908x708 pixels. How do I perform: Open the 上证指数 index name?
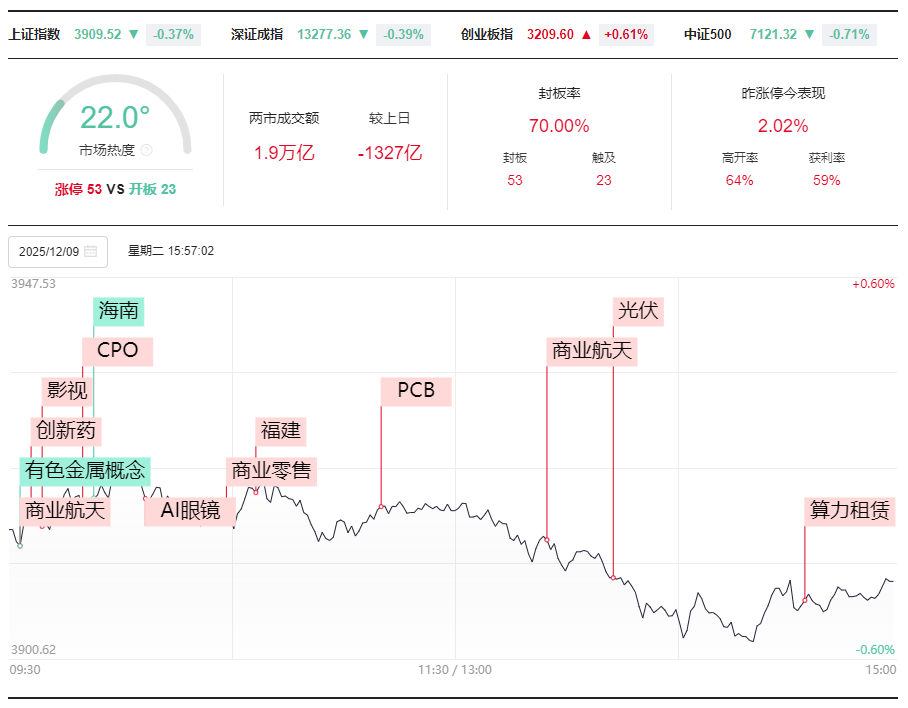pyautogui.click(x=34, y=34)
